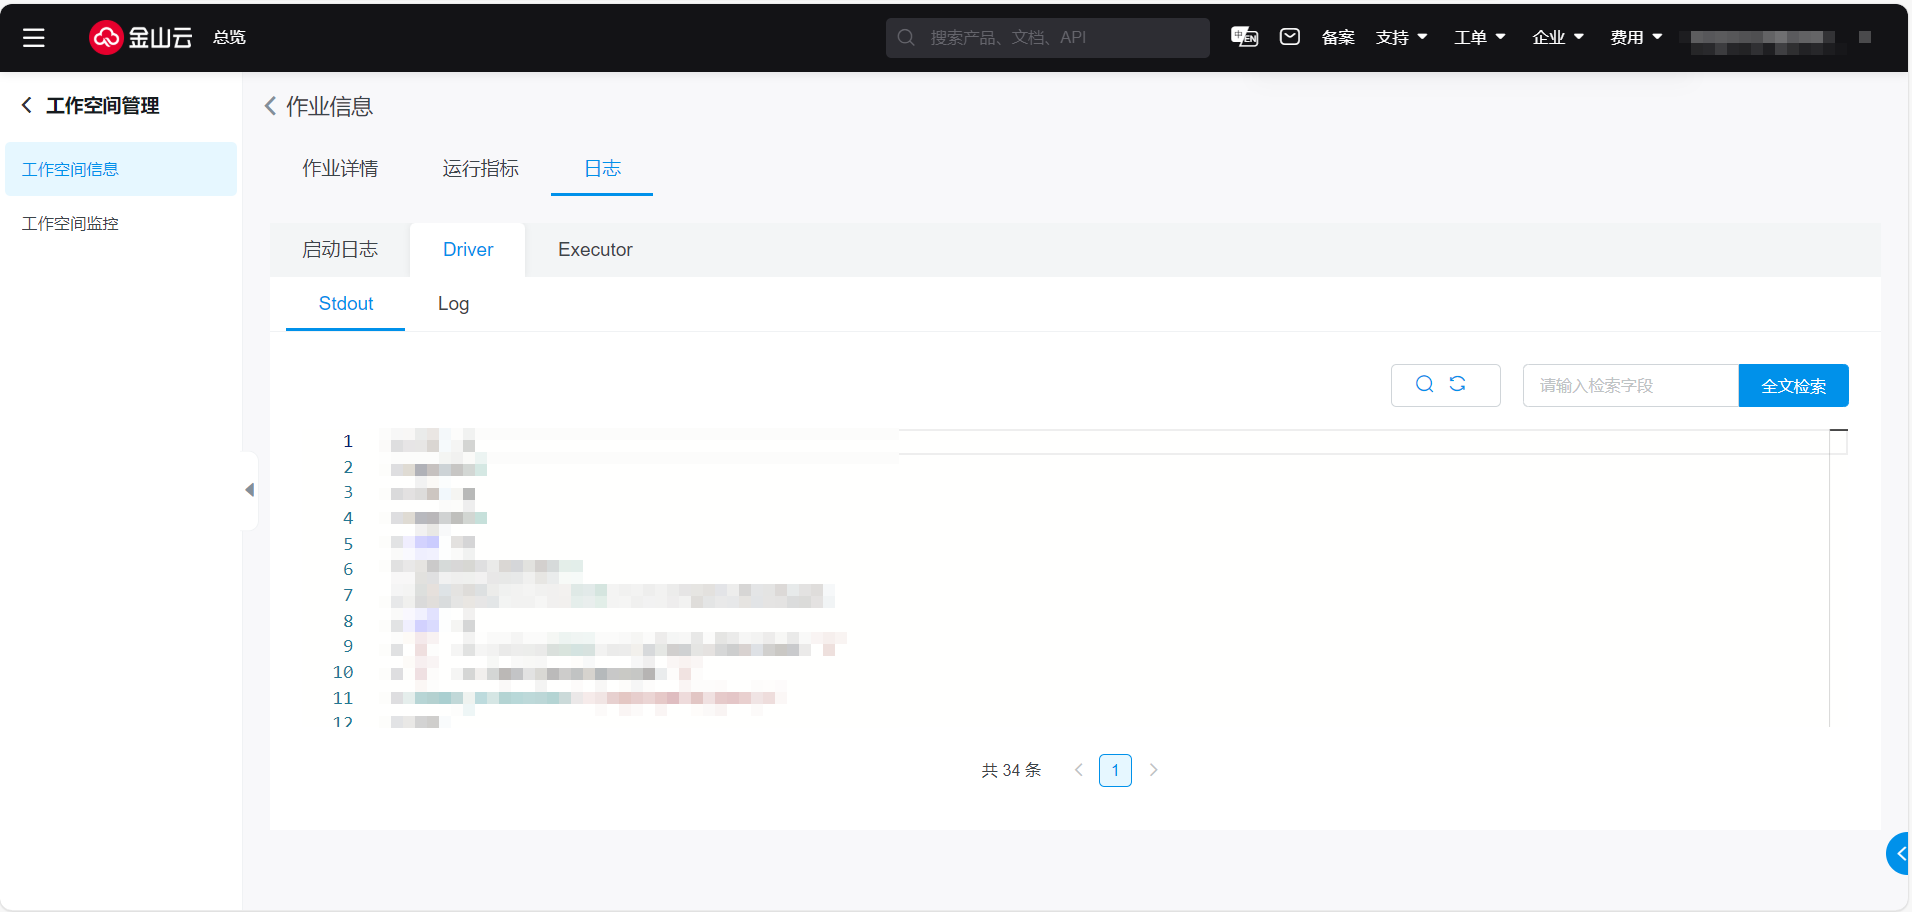Click the 共 34 条 total count
Screen dimensions: 1912x912
pyautogui.click(x=1011, y=770)
